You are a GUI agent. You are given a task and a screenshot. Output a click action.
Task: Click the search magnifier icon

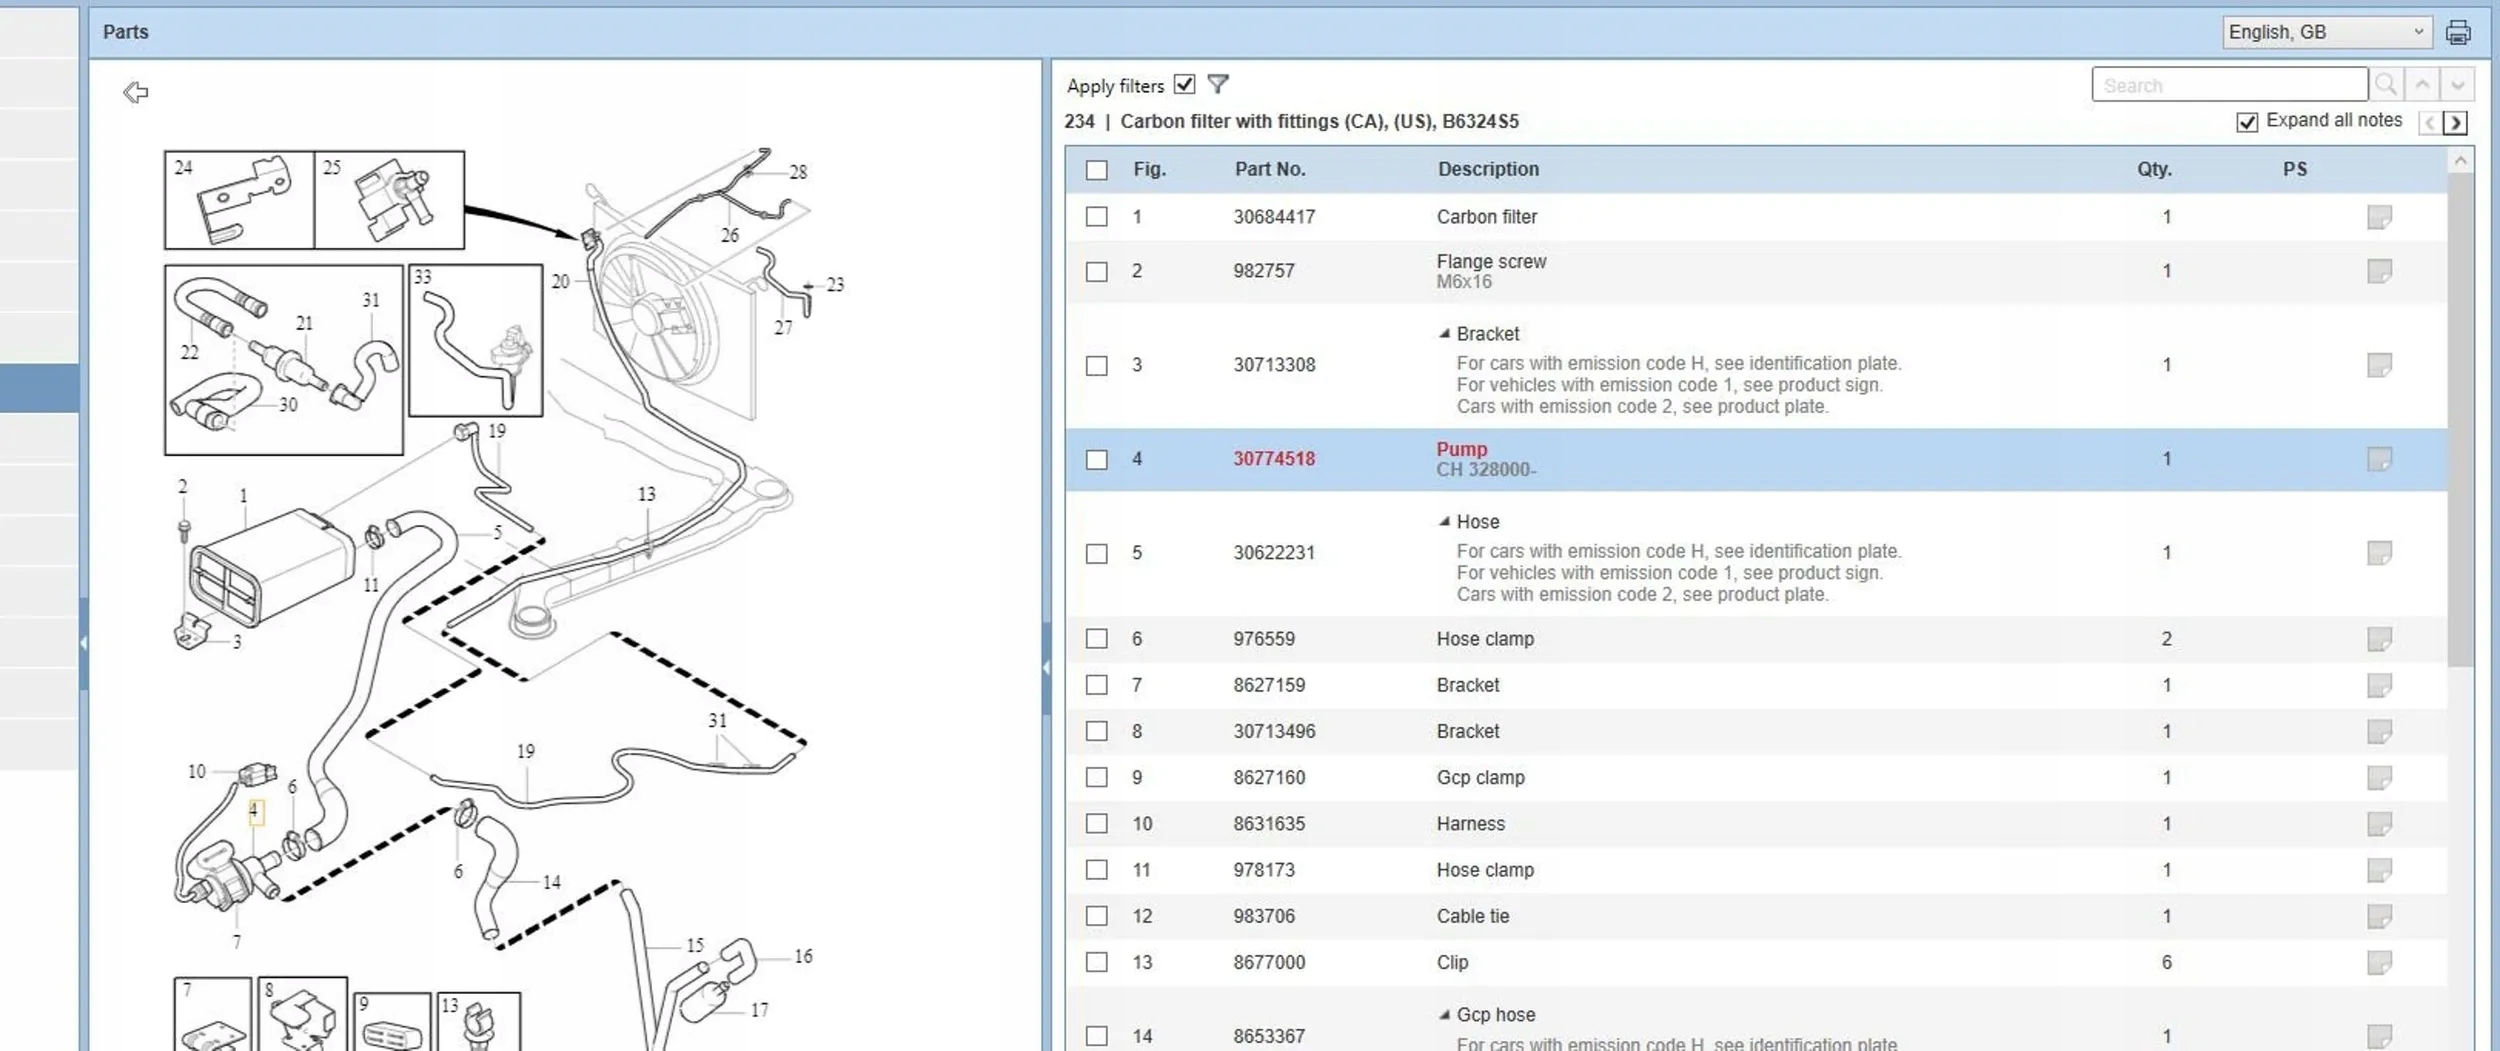[2386, 85]
